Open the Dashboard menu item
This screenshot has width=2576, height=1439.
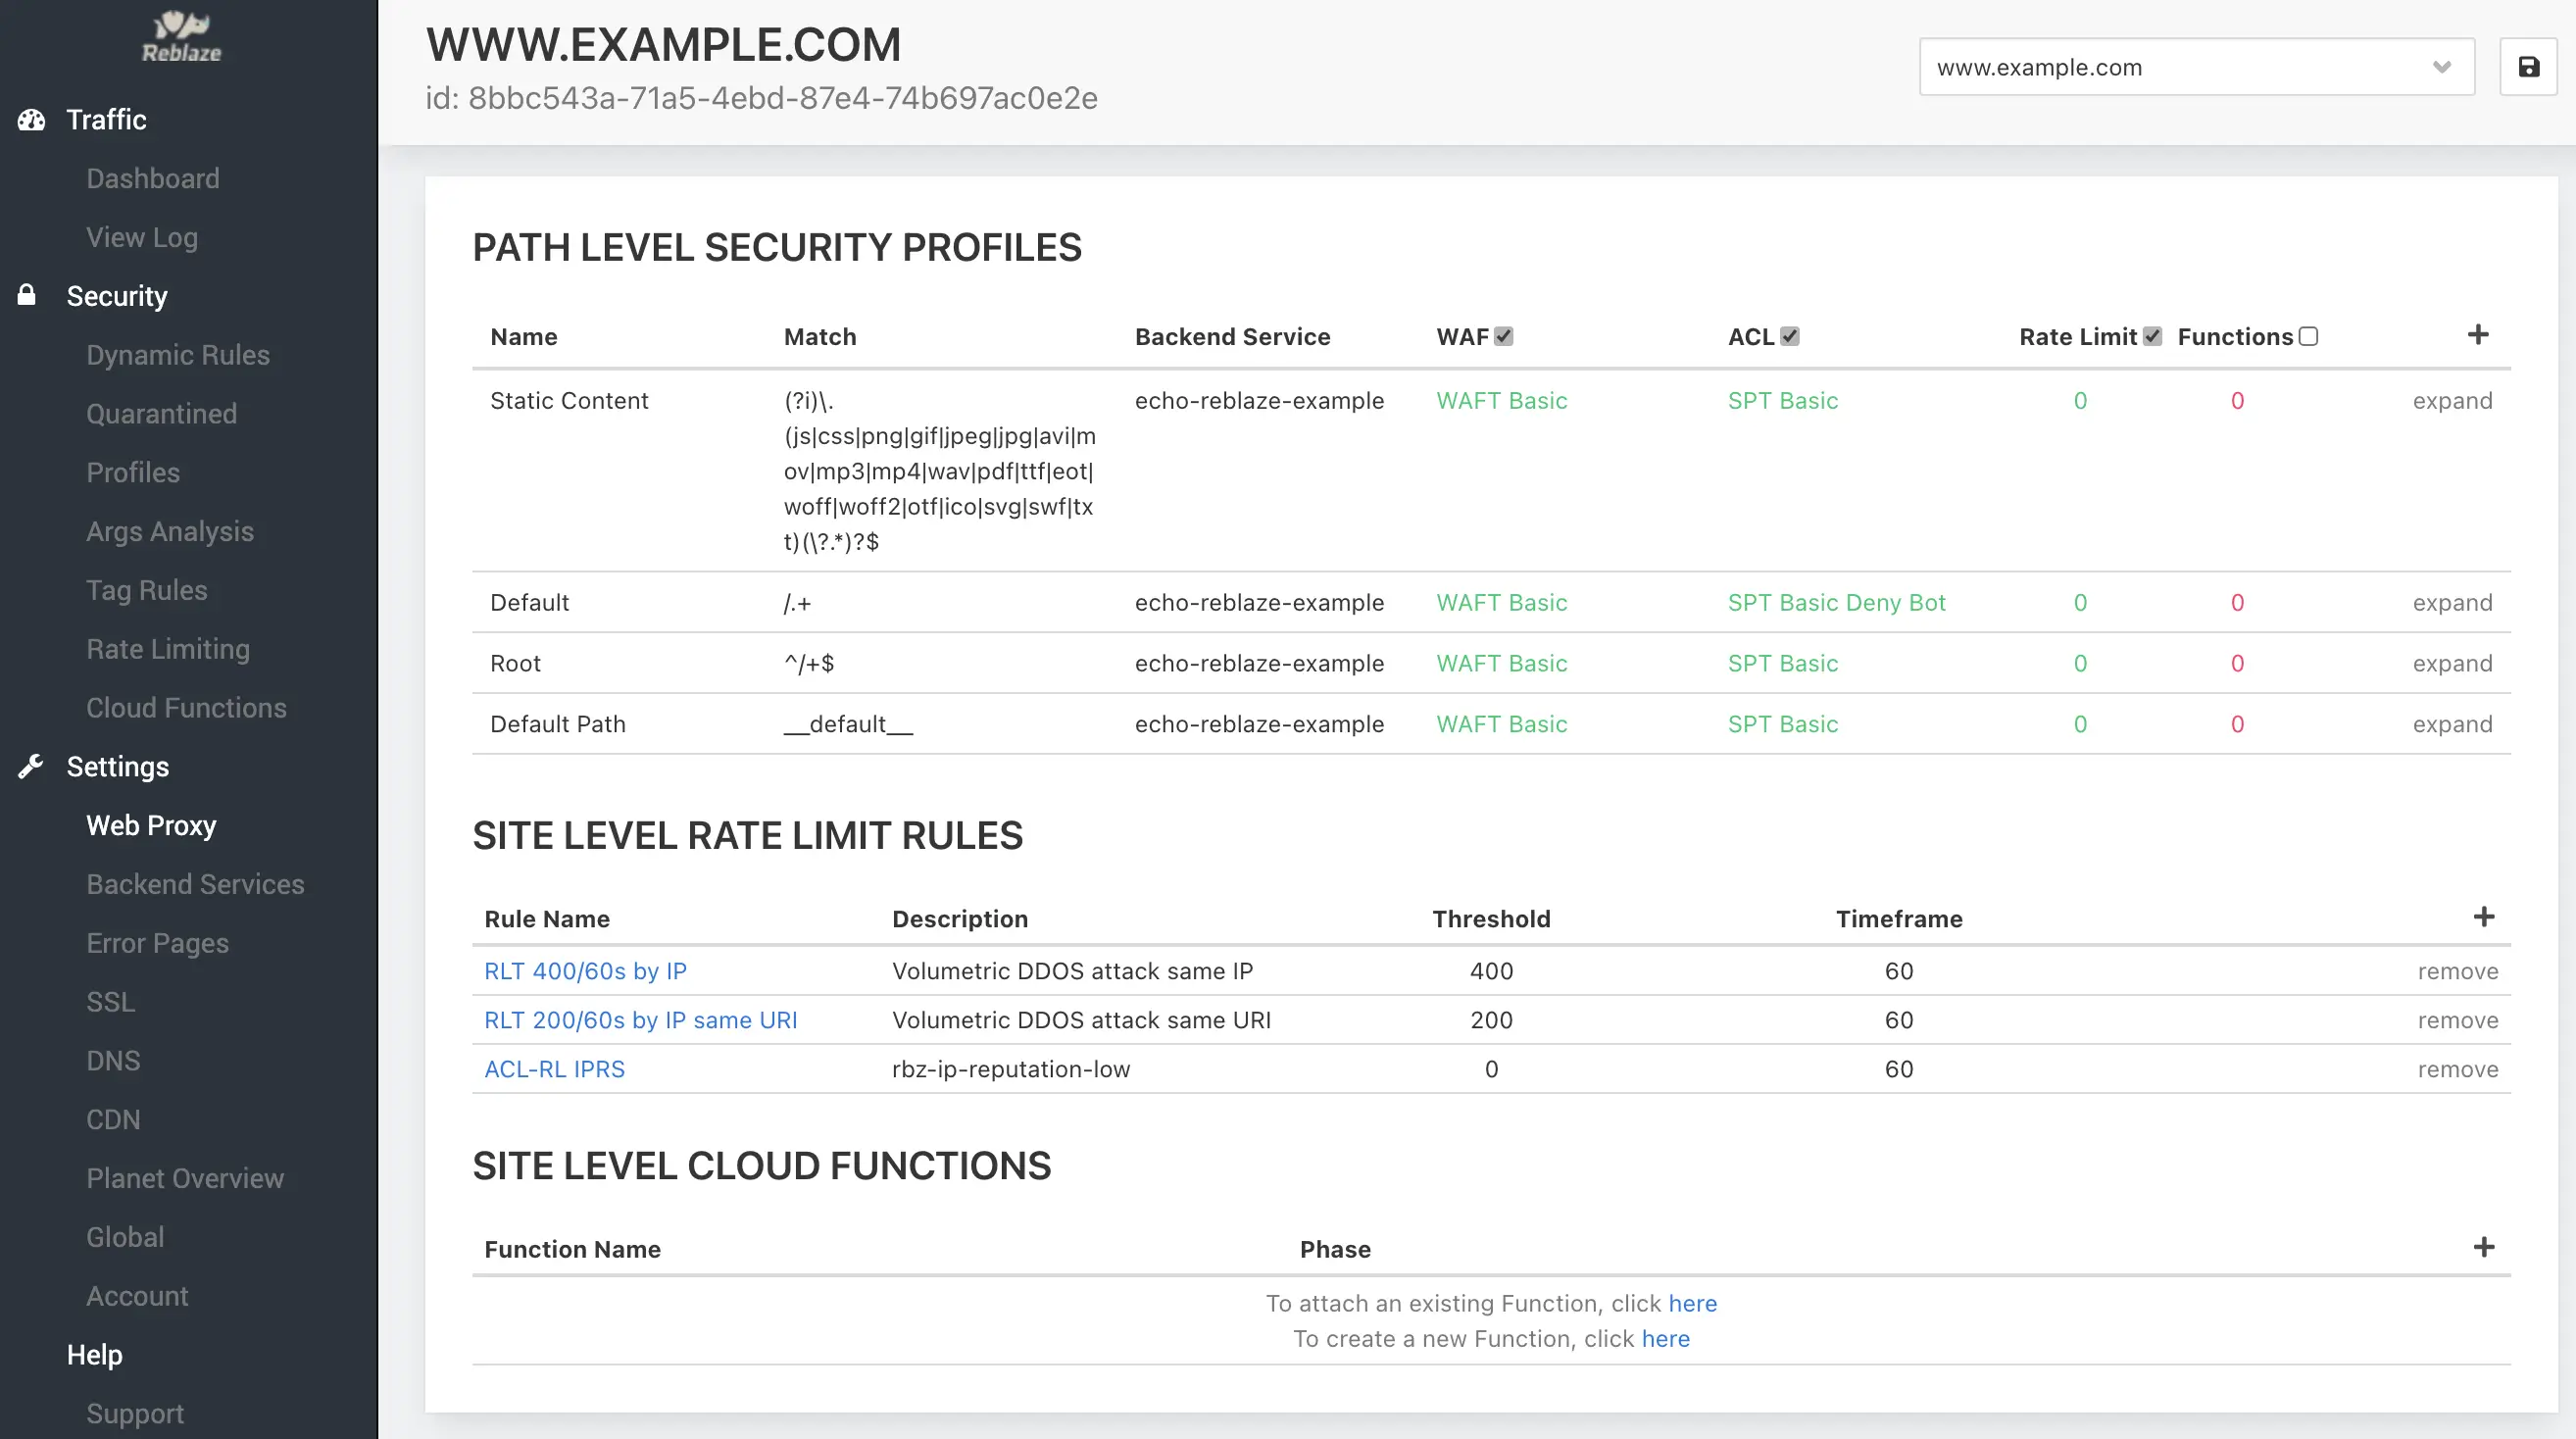tap(153, 179)
